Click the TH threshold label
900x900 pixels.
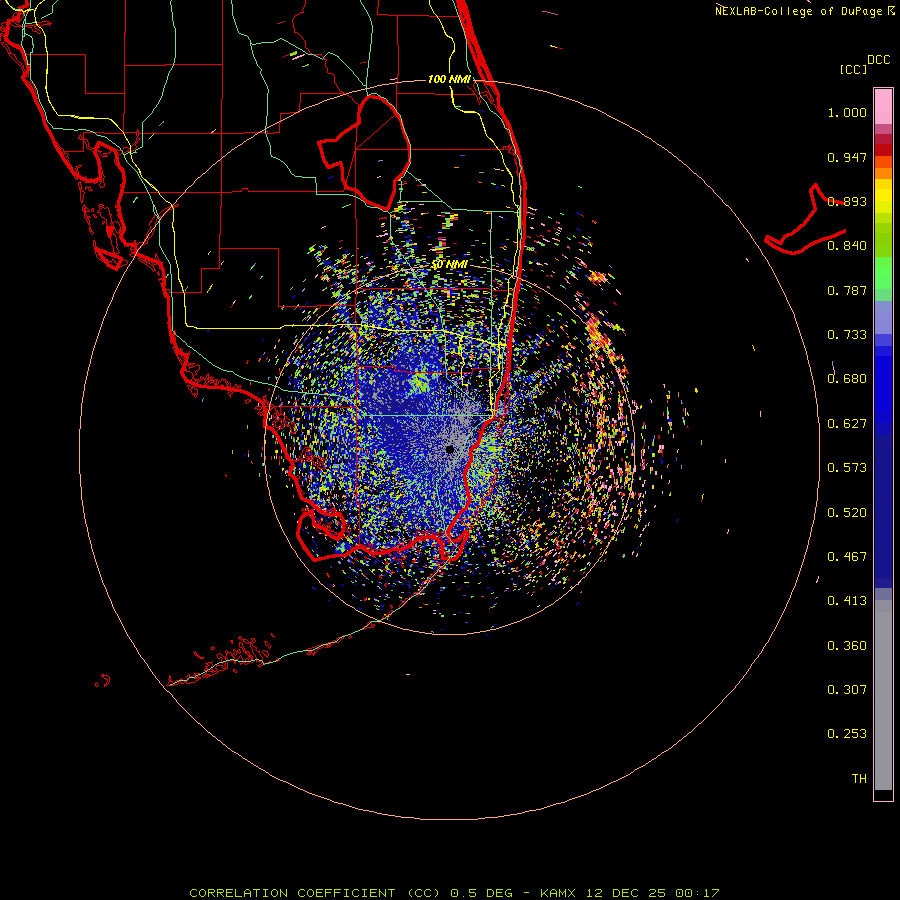click(x=859, y=779)
